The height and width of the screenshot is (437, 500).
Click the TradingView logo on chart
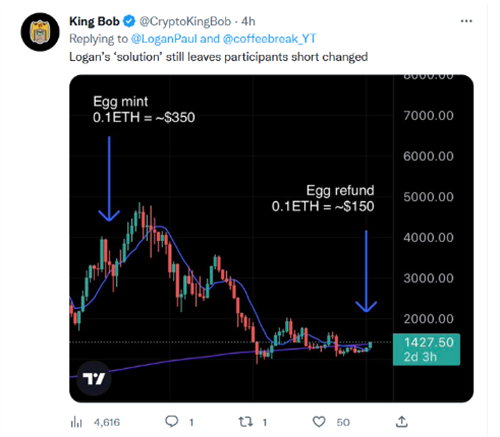(x=94, y=379)
